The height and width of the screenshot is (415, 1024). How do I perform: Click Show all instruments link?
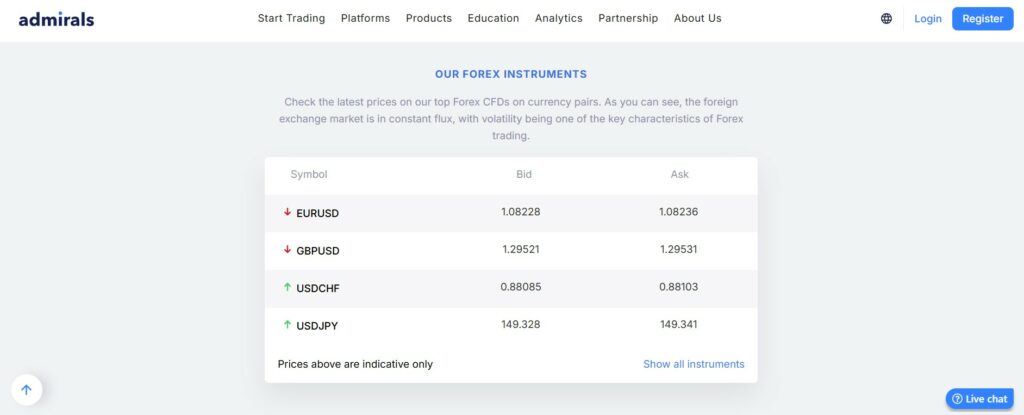click(694, 364)
